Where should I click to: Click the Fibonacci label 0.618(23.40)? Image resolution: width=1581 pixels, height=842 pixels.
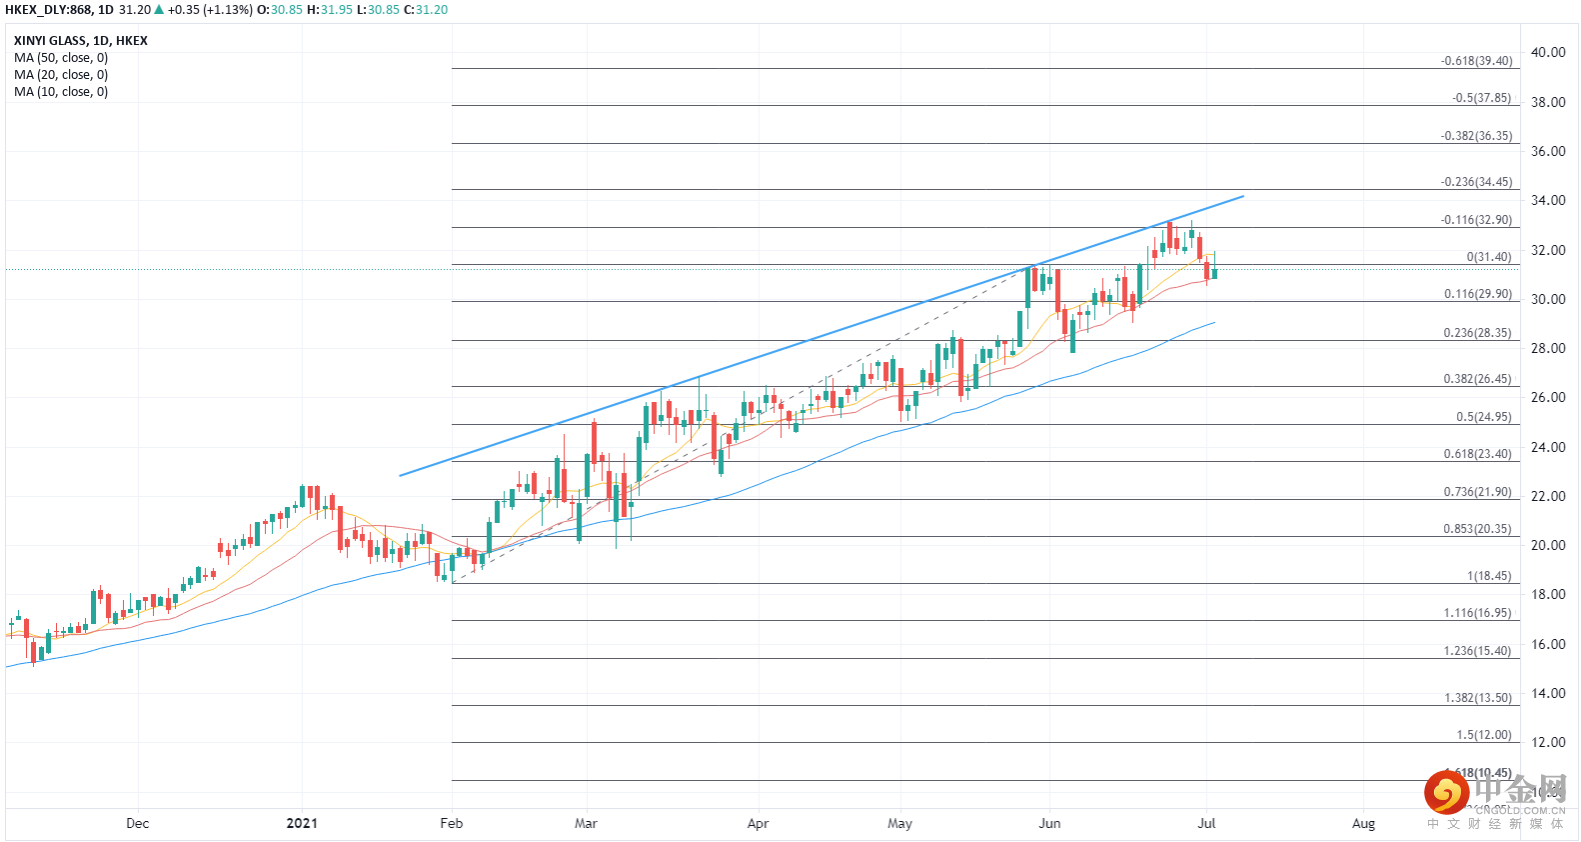click(1478, 454)
